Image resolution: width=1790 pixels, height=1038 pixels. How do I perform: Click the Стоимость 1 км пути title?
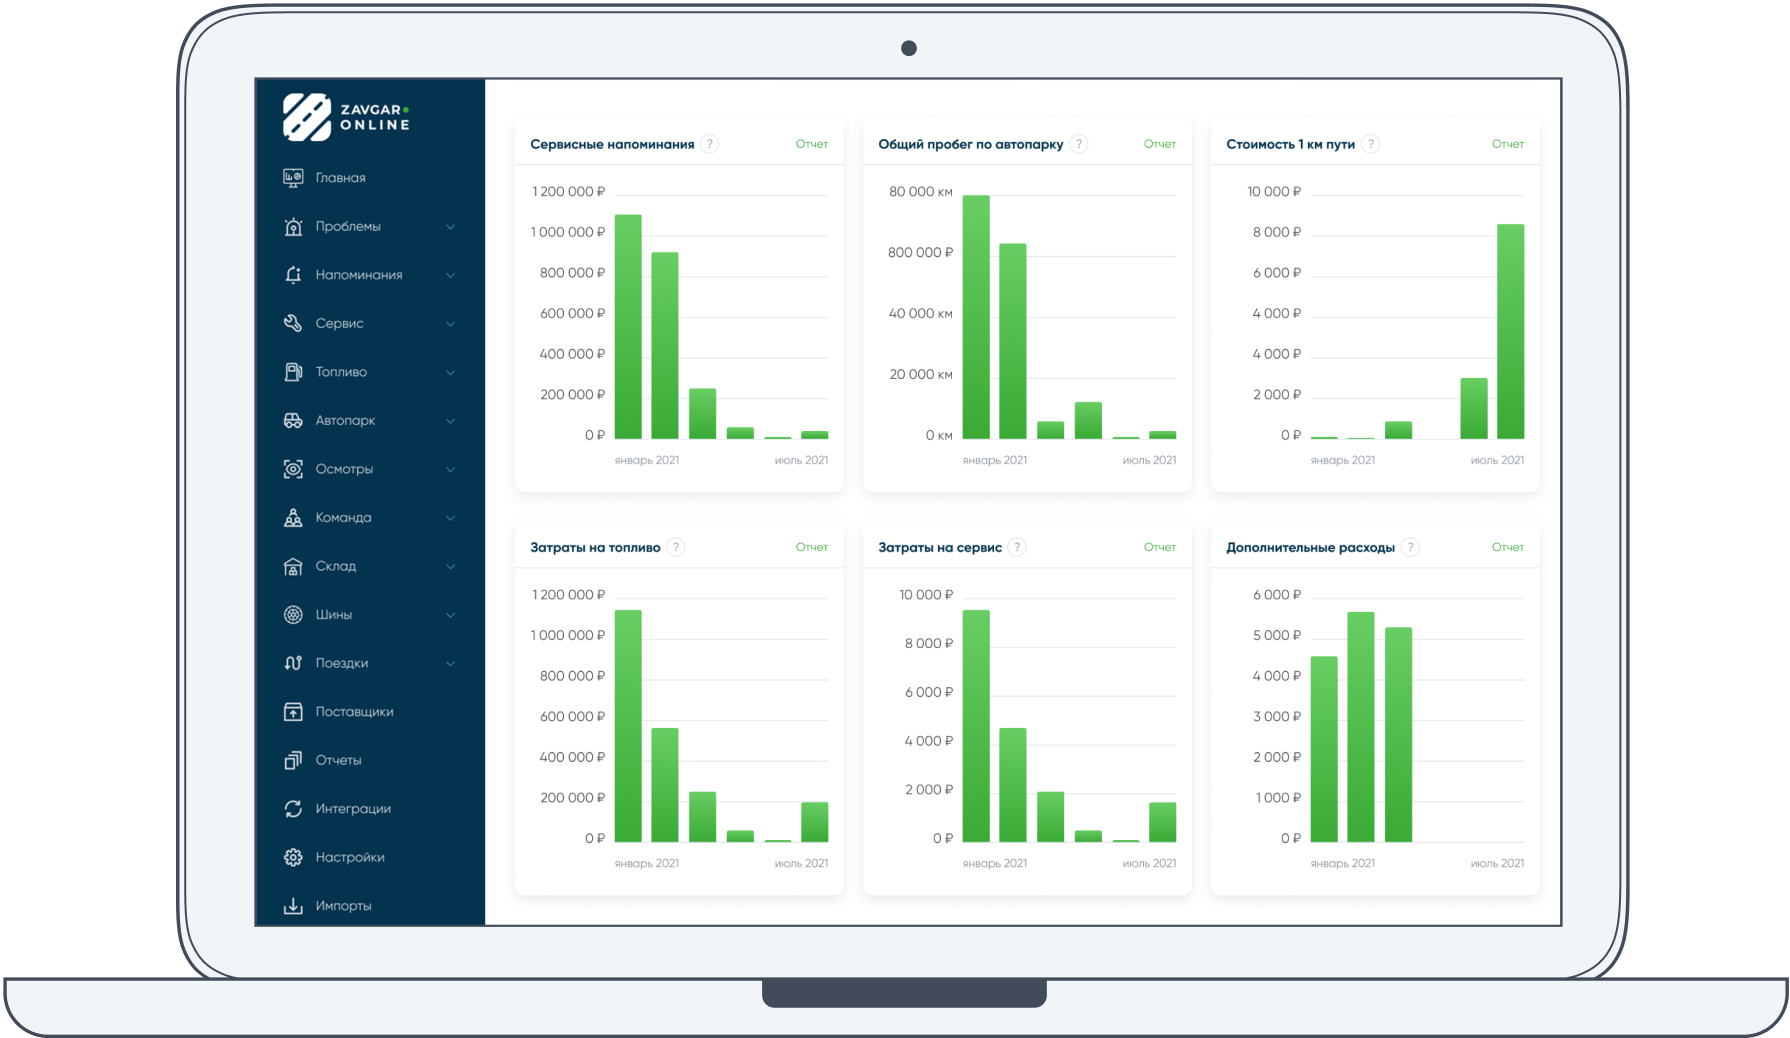coord(1290,144)
